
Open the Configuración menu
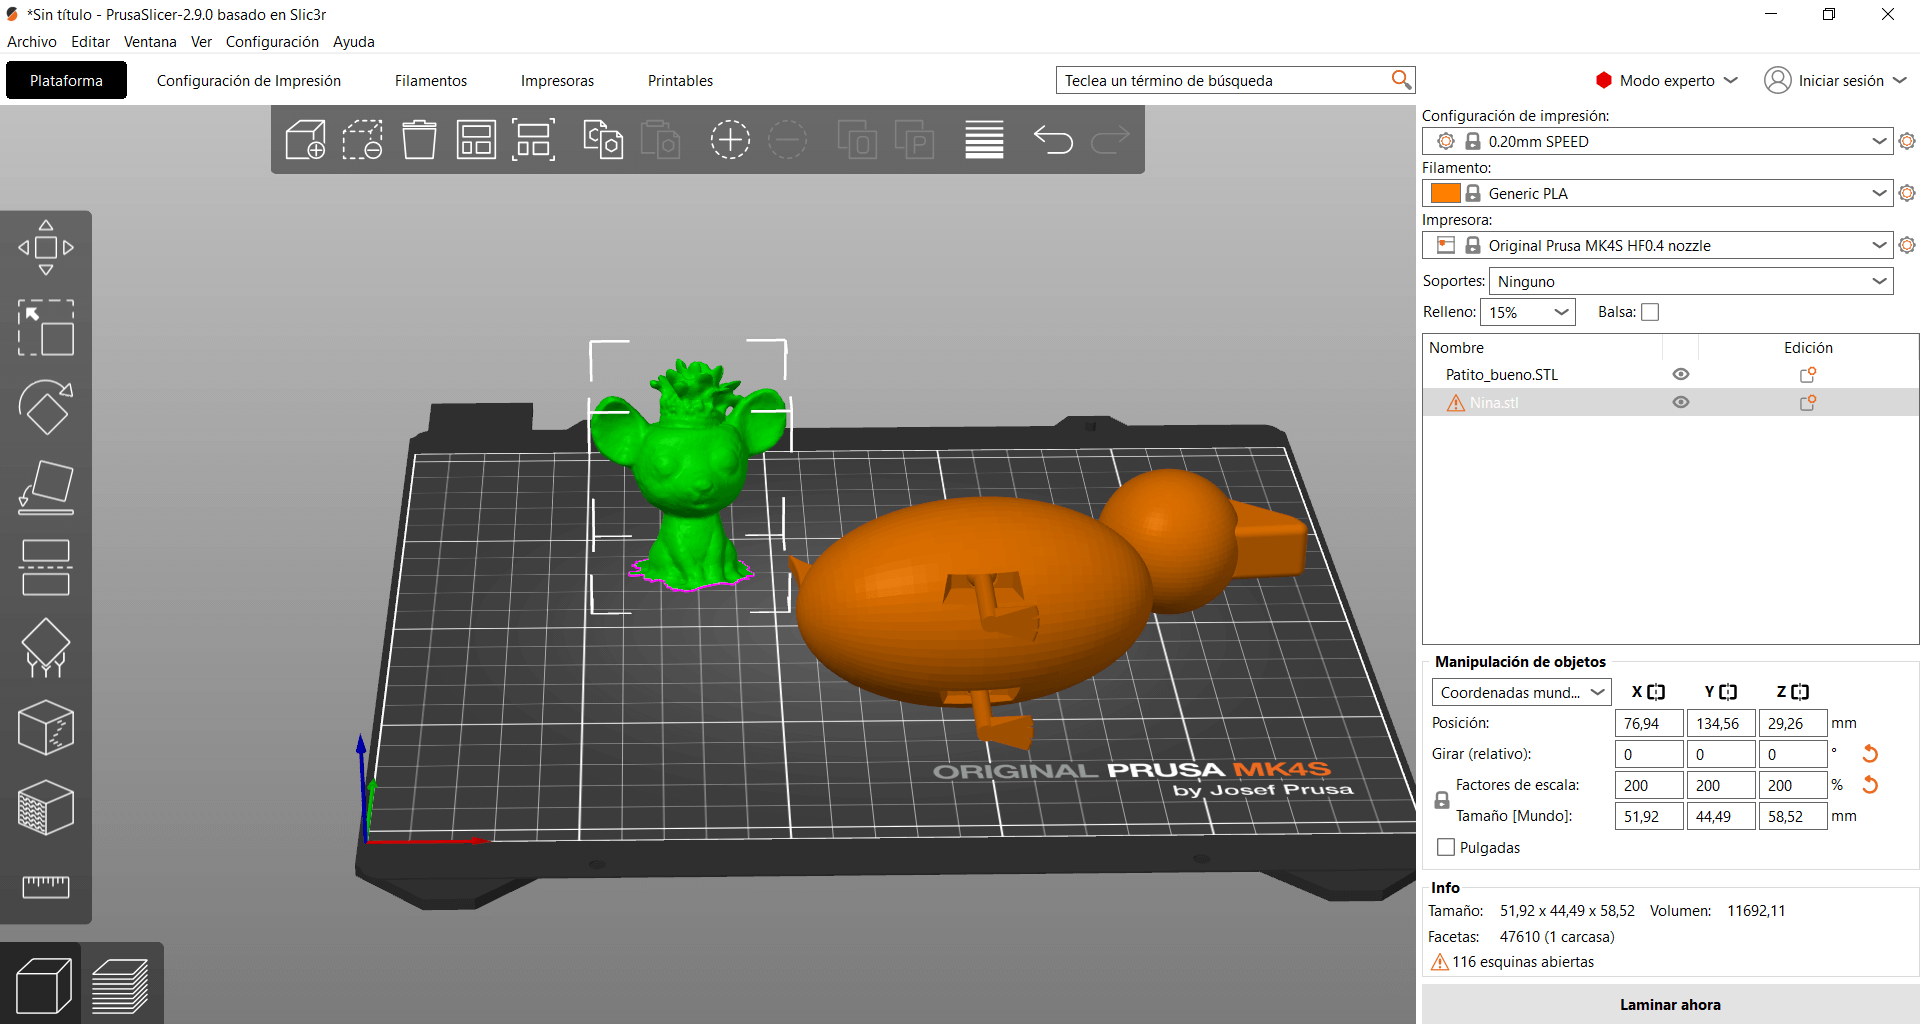(272, 42)
